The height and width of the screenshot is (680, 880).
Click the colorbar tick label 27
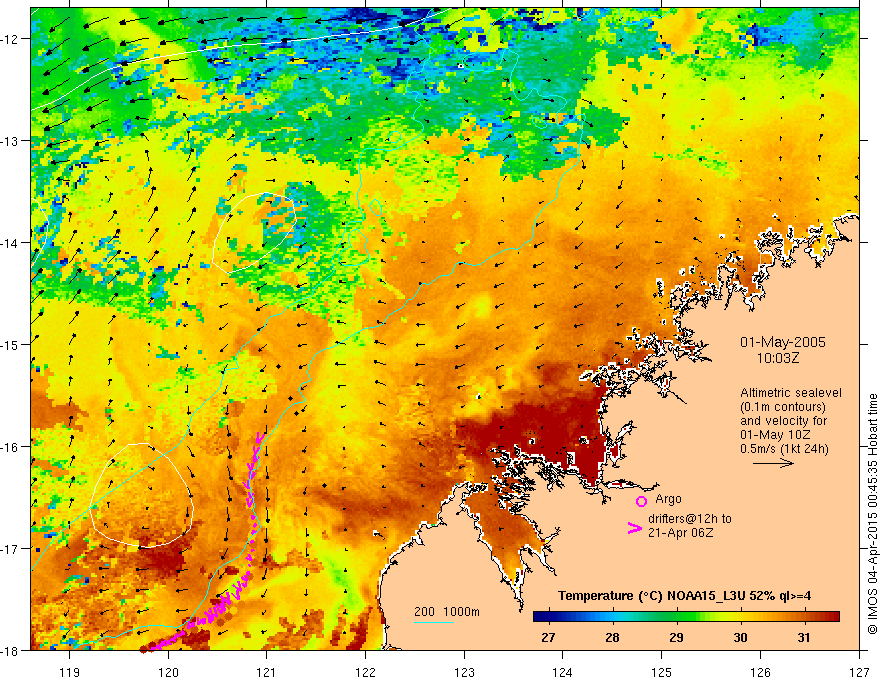pyautogui.click(x=548, y=637)
